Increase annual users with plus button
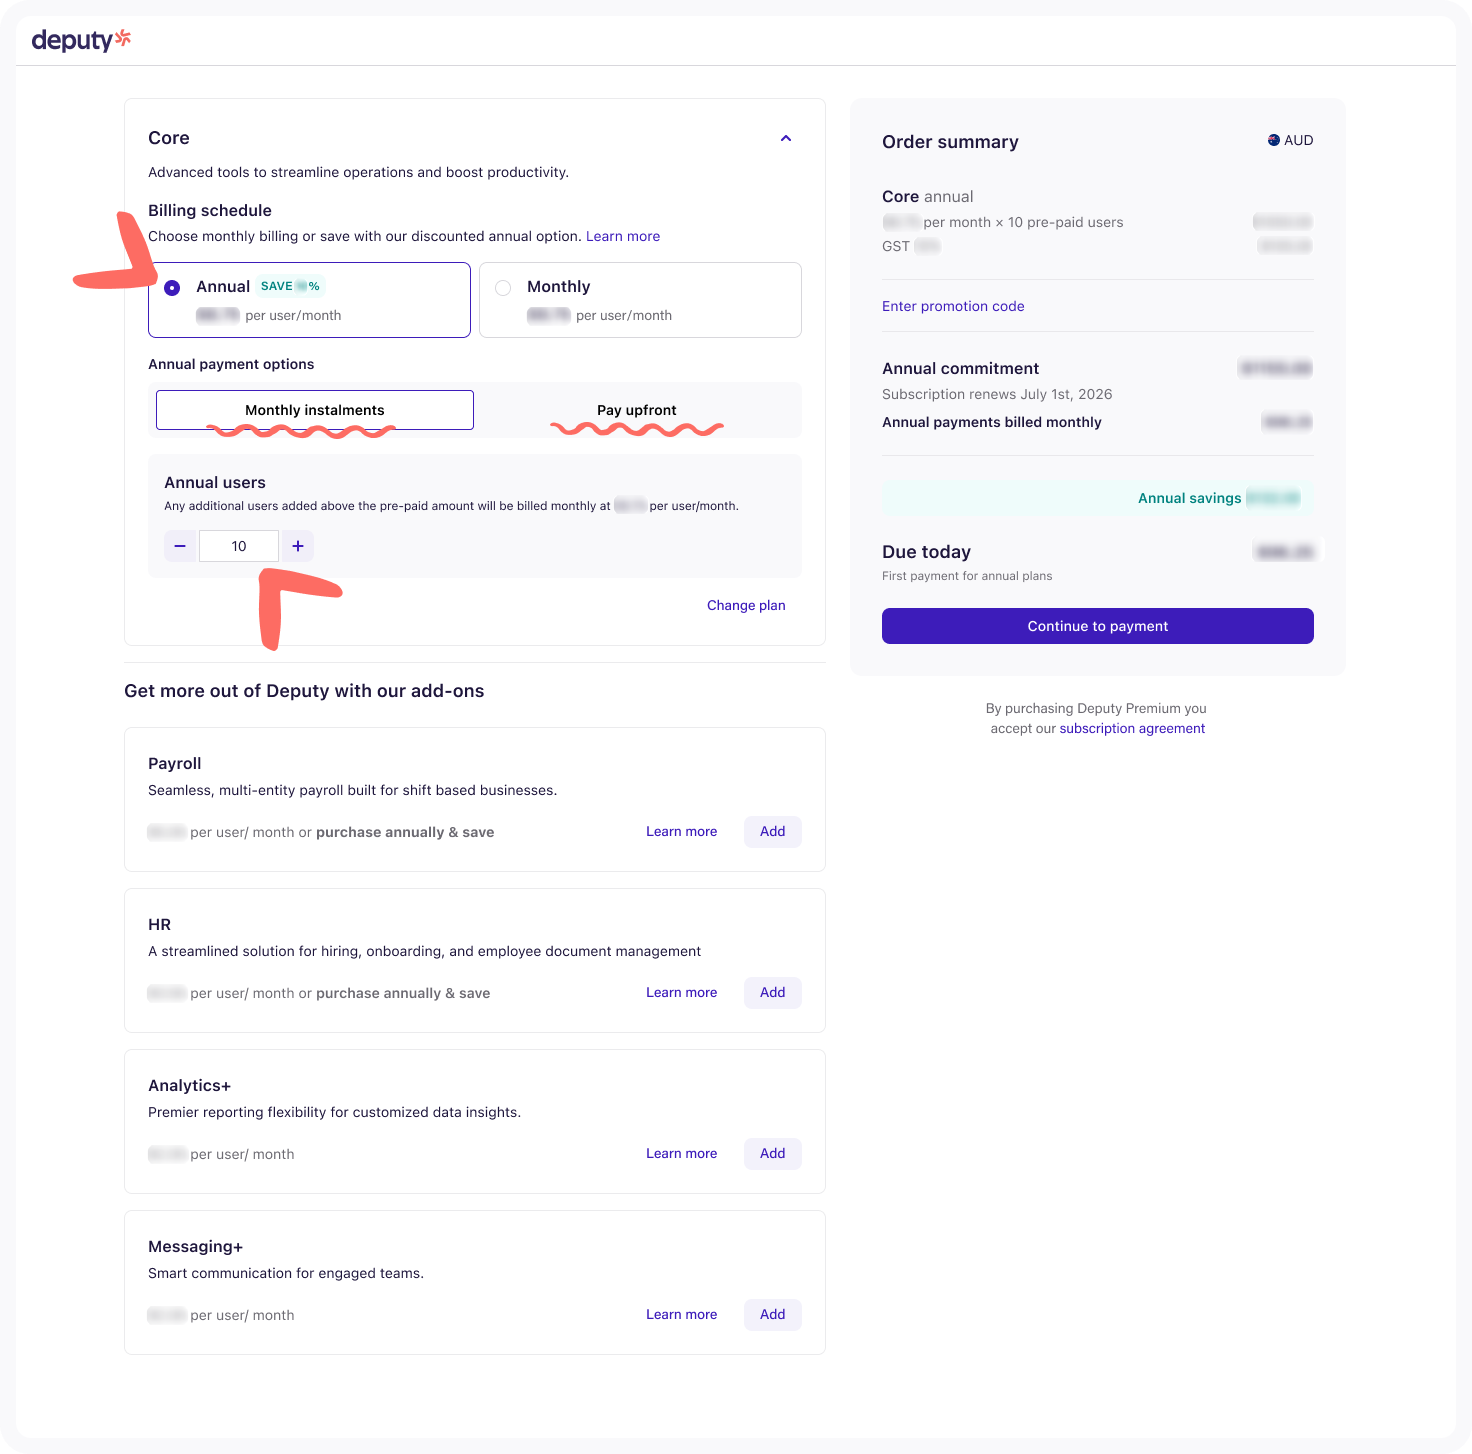This screenshot has height=1454, width=1472. pos(298,546)
